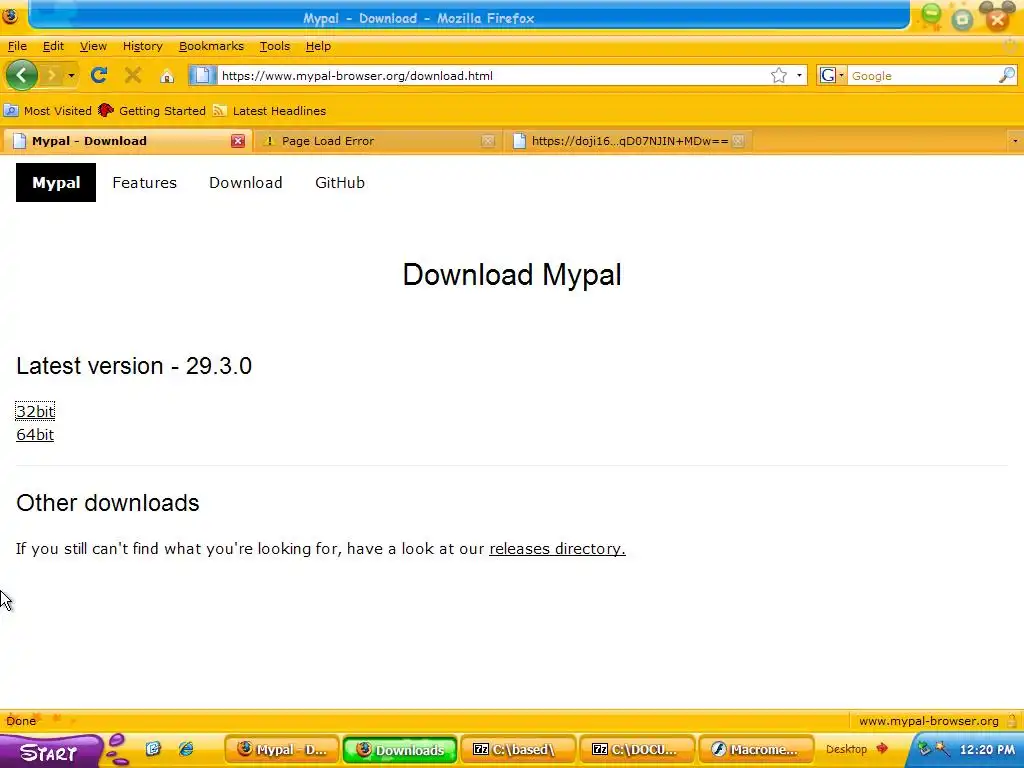Click the forward navigation arrow
This screenshot has height=768, width=1024.
pos(52,76)
